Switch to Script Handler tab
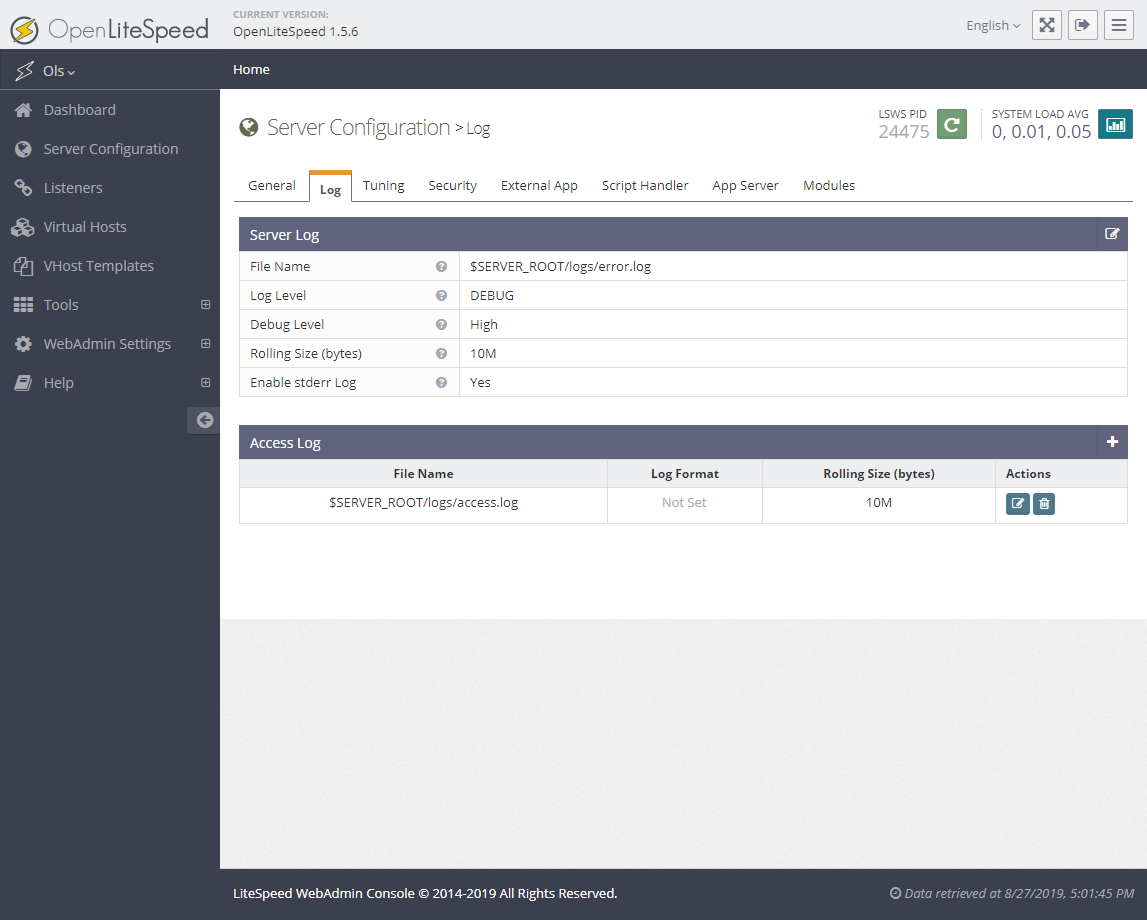 point(644,186)
